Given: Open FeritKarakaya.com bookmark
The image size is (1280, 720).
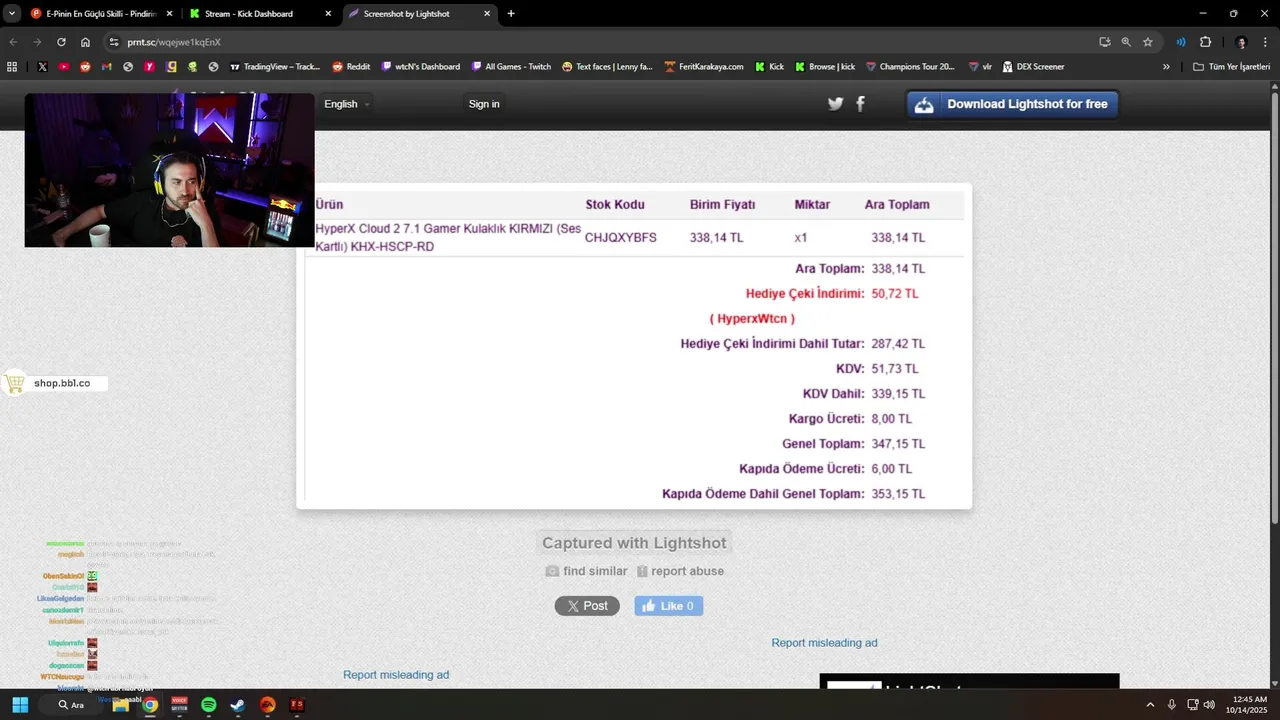Looking at the screenshot, I should point(704,67).
